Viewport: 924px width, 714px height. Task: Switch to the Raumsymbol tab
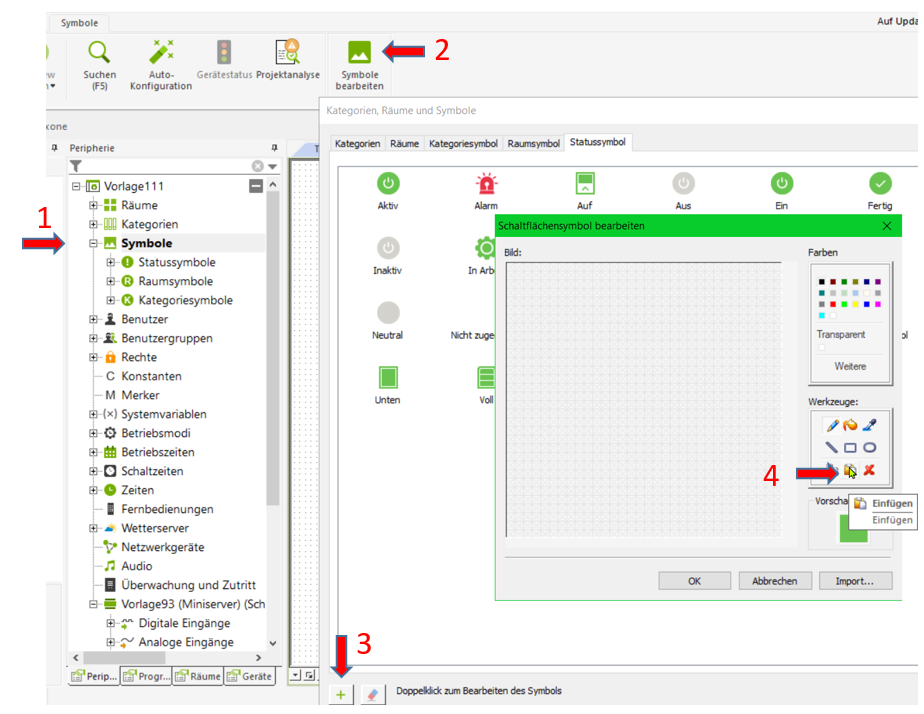[x=533, y=143]
